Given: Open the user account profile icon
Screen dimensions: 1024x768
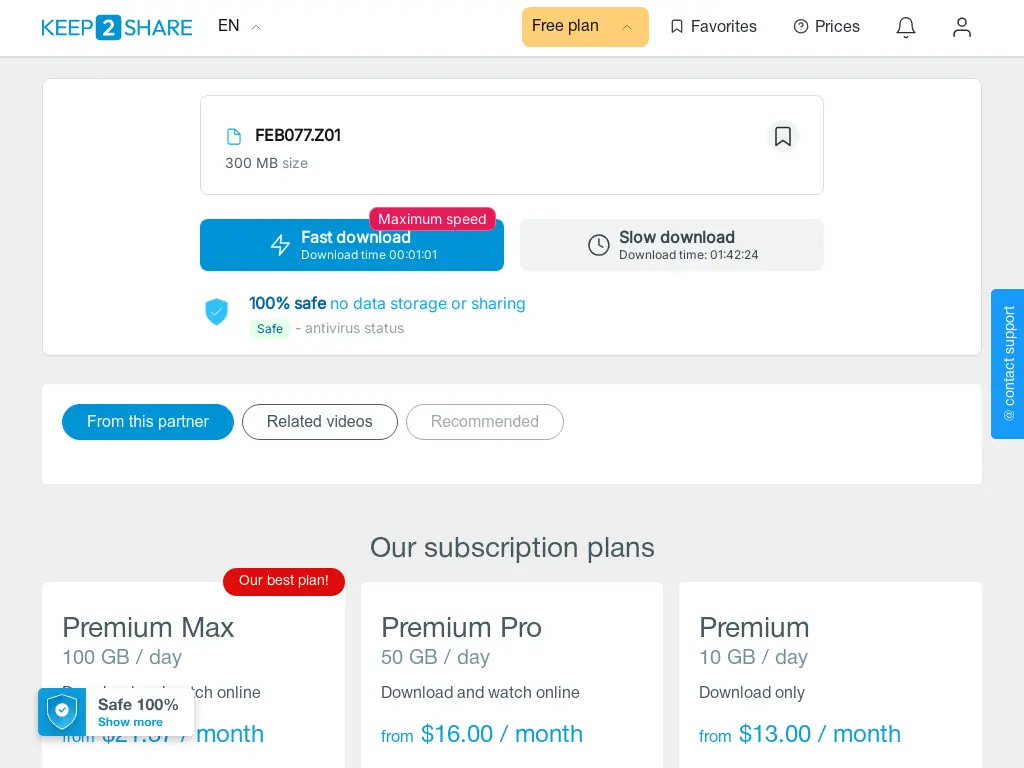Looking at the screenshot, I should [x=961, y=27].
